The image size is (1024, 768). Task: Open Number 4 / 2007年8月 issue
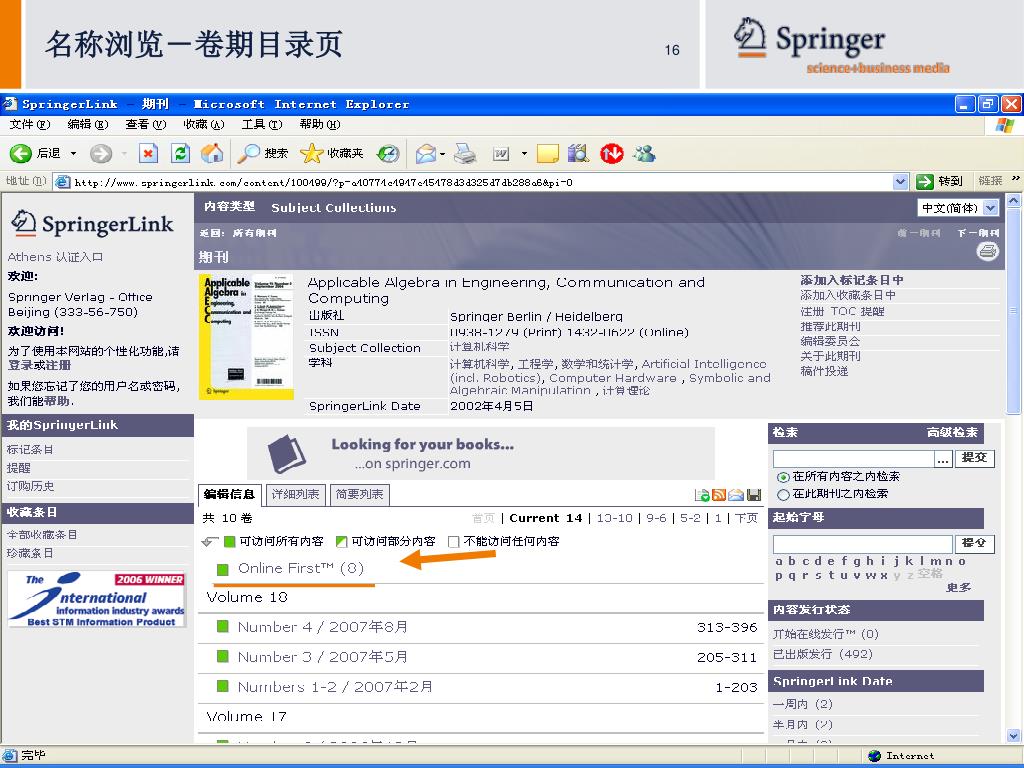323,627
